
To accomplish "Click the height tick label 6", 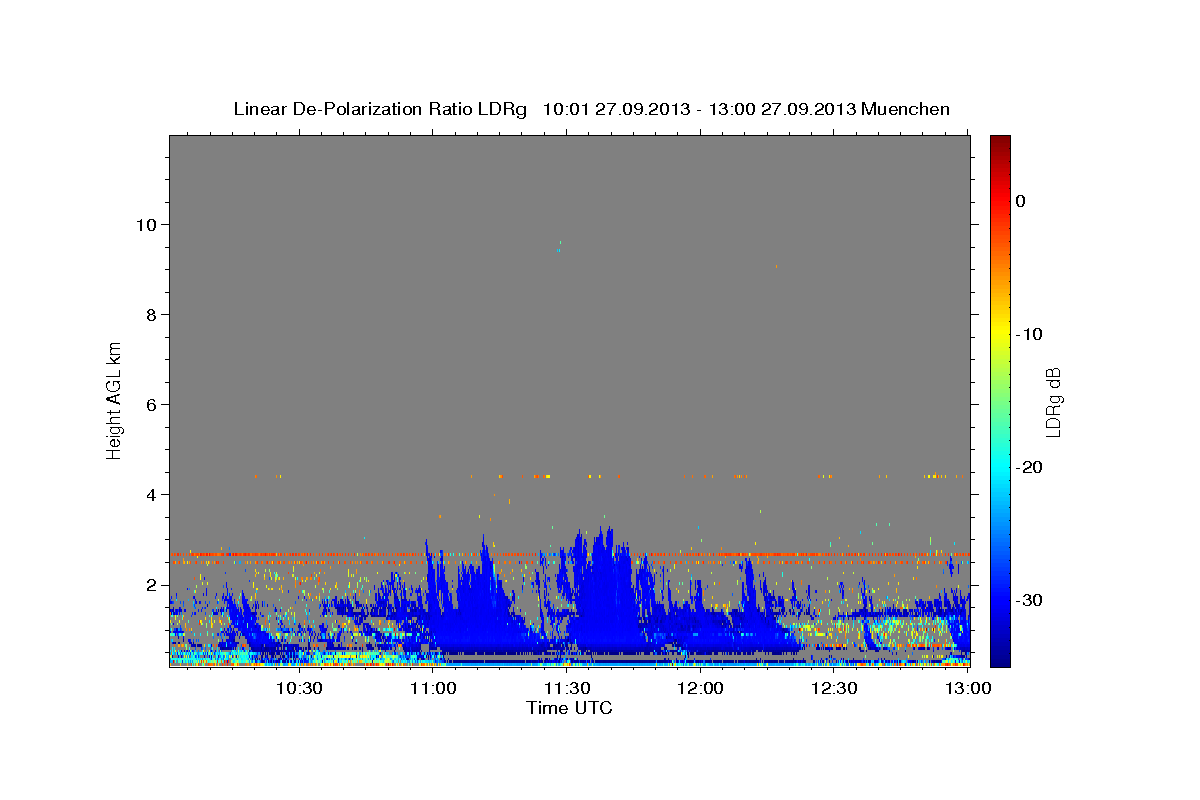I will point(149,405).
